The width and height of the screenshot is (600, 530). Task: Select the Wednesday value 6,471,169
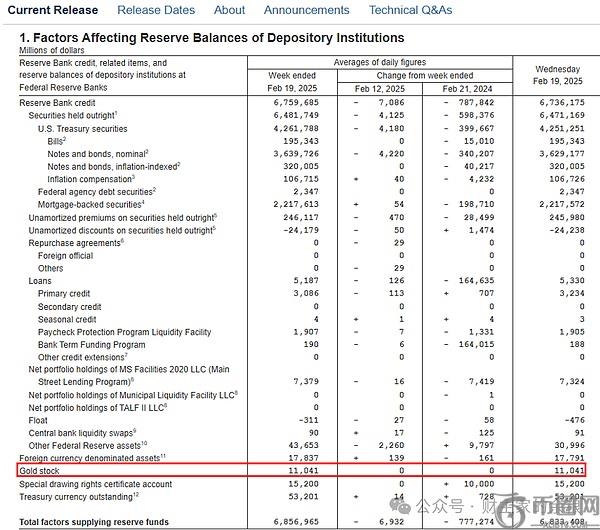[x=562, y=115]
